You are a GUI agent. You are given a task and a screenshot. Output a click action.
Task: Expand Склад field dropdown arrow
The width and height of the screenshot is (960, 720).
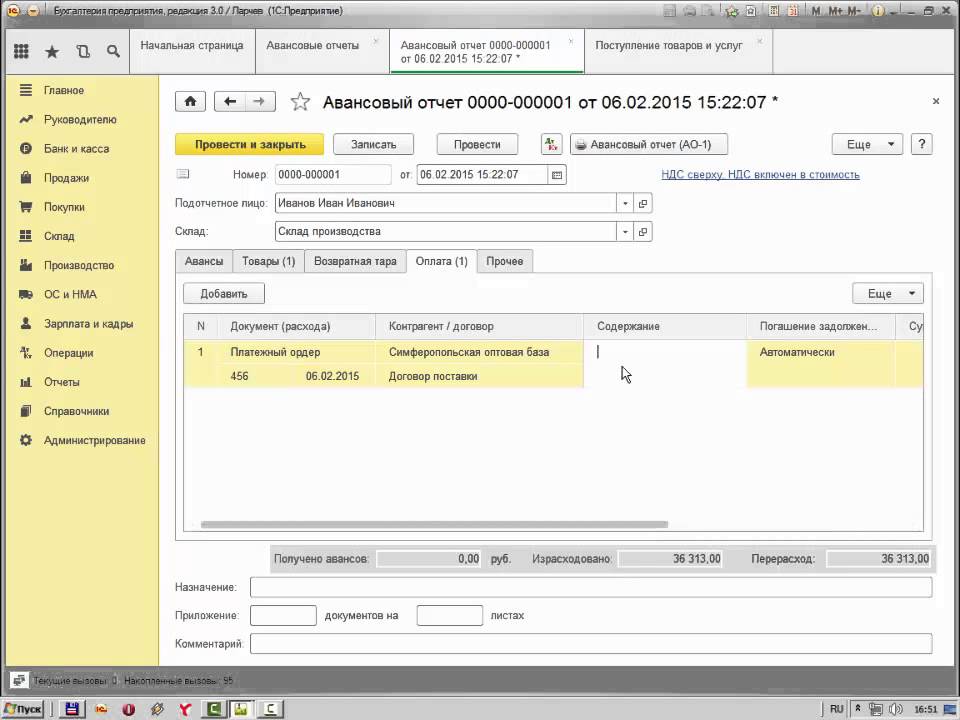[625, 232]
